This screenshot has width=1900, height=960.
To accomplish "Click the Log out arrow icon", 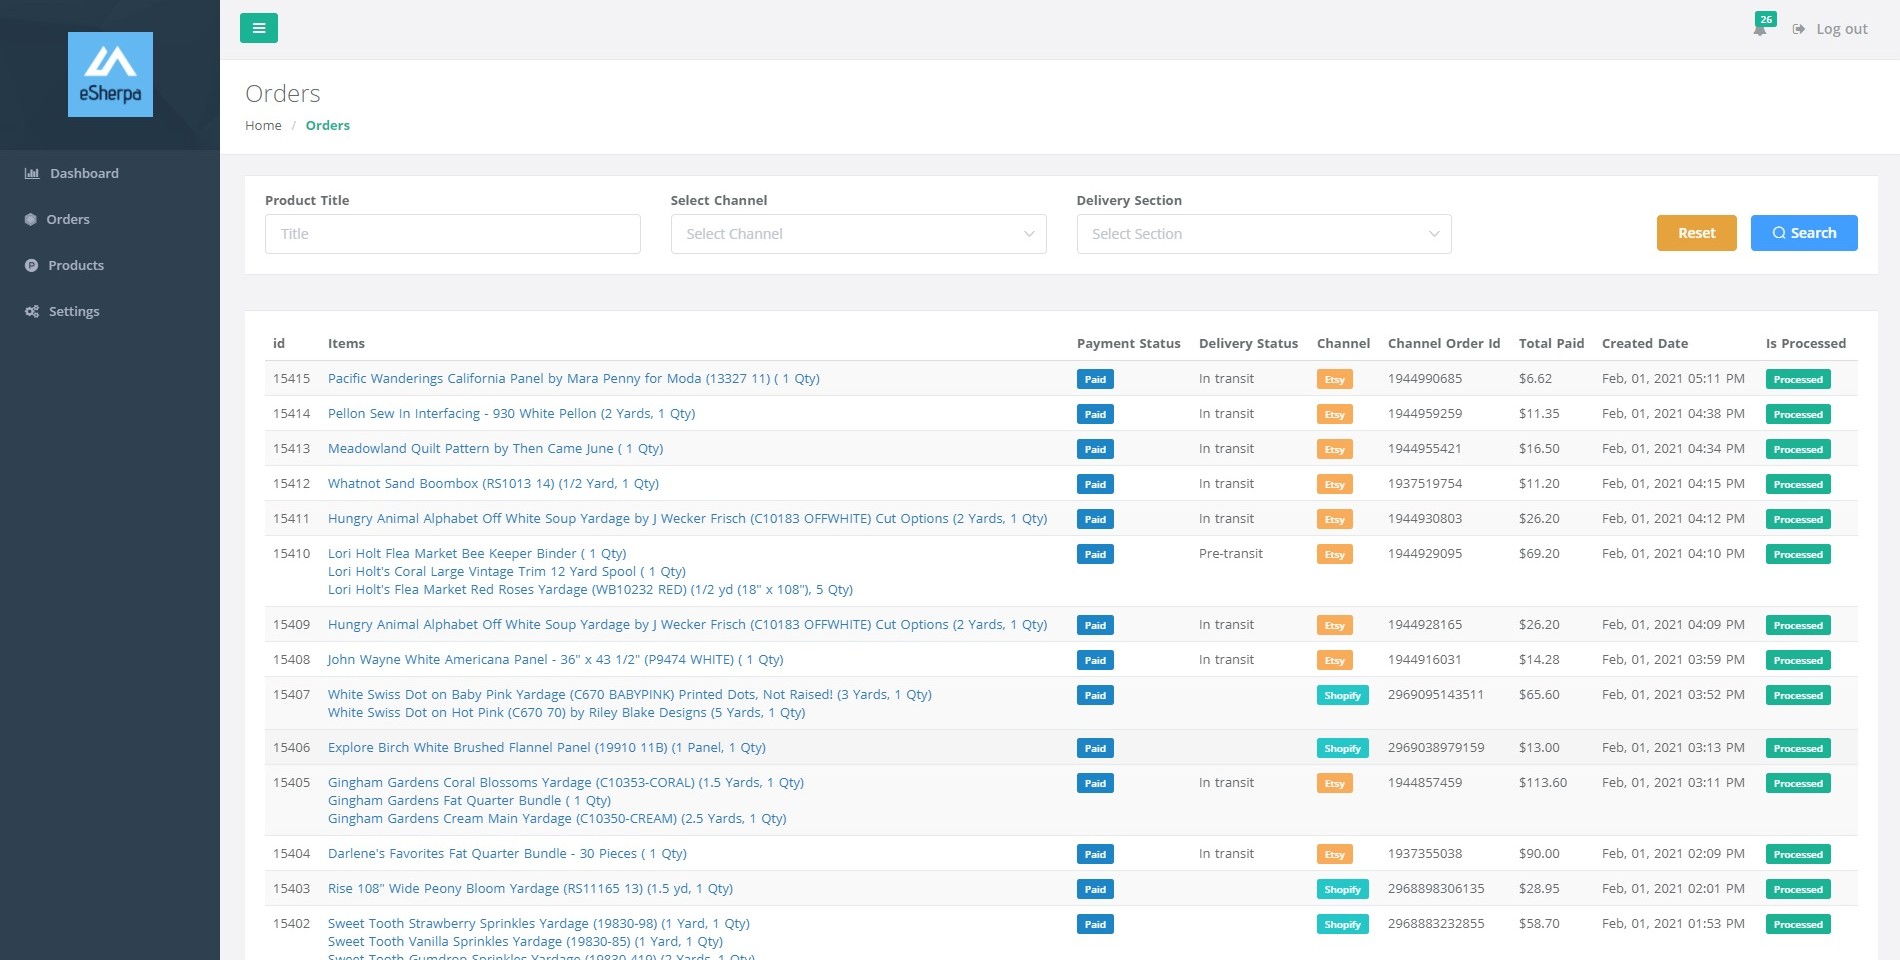I will point(1798,29).
